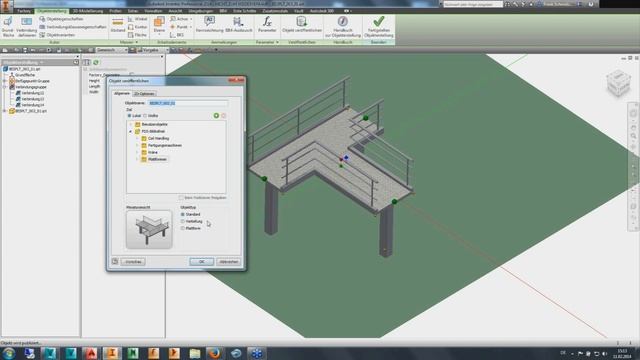The image size is (640, 360).
Task: Click the BKS tool in ribbon
Action: click(x=177, y=35)
